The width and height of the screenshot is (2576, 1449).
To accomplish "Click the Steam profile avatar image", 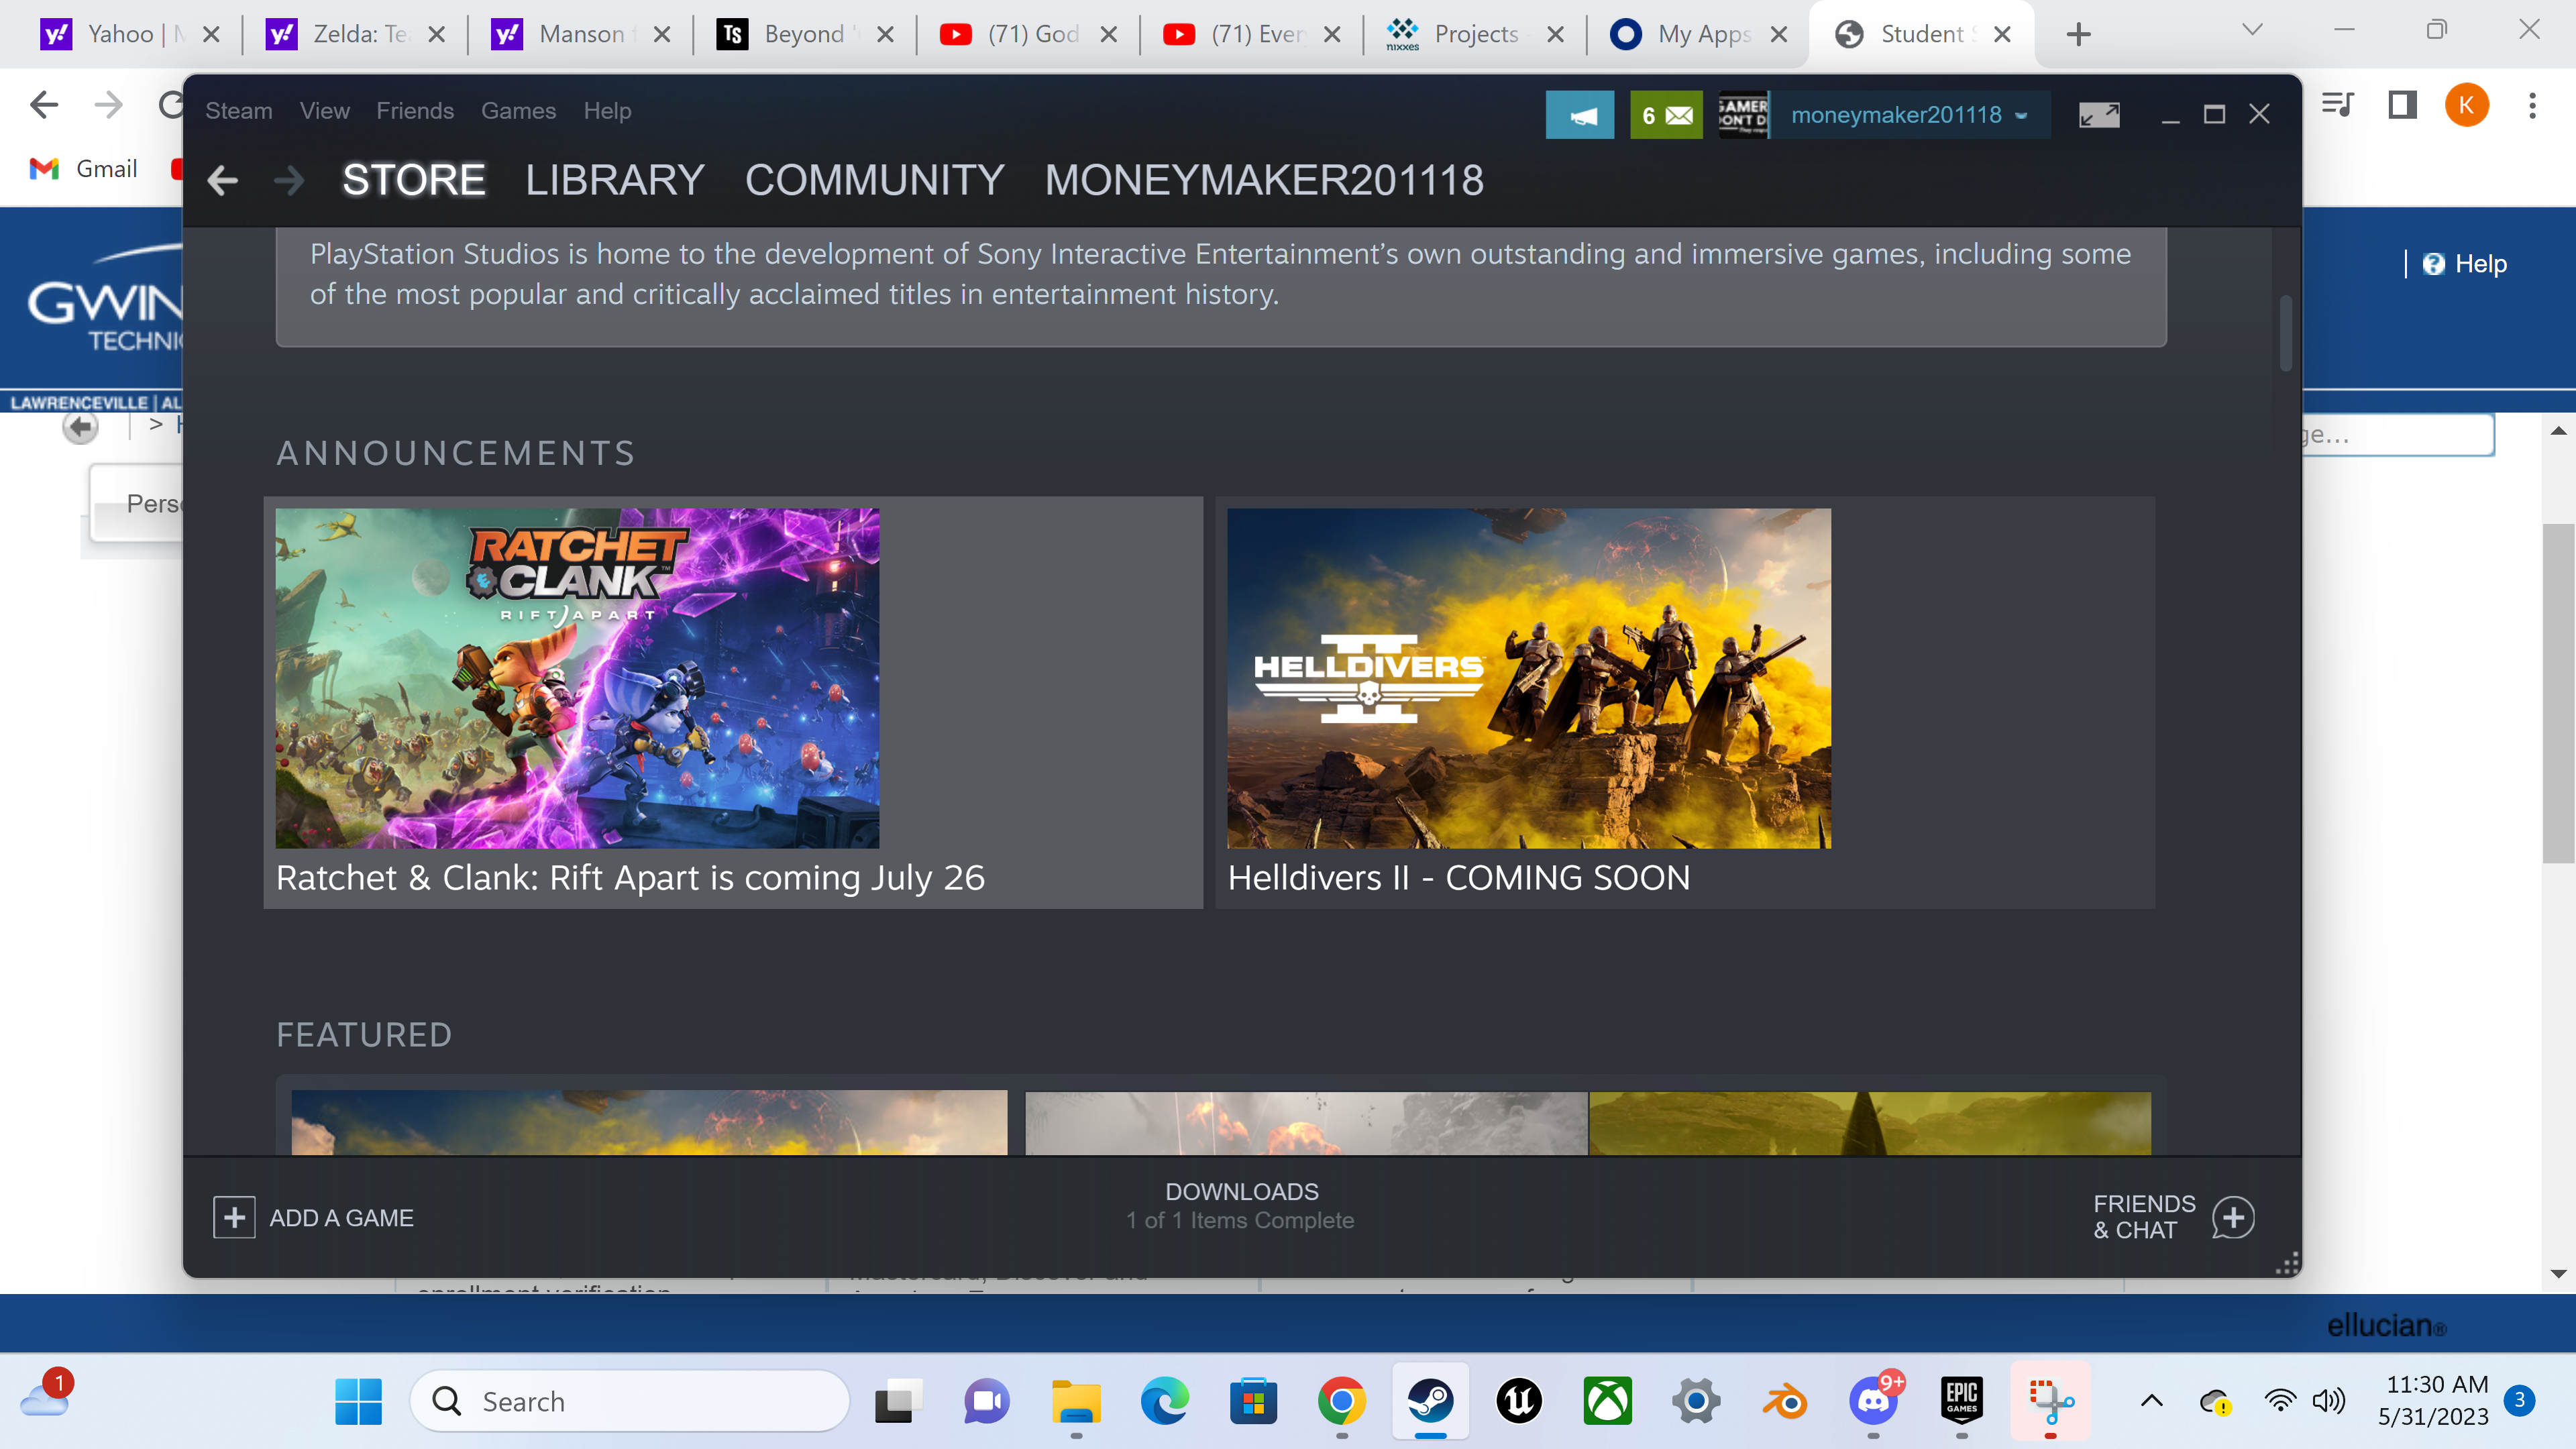I will pyautogui.click(x=1743, y=115).
